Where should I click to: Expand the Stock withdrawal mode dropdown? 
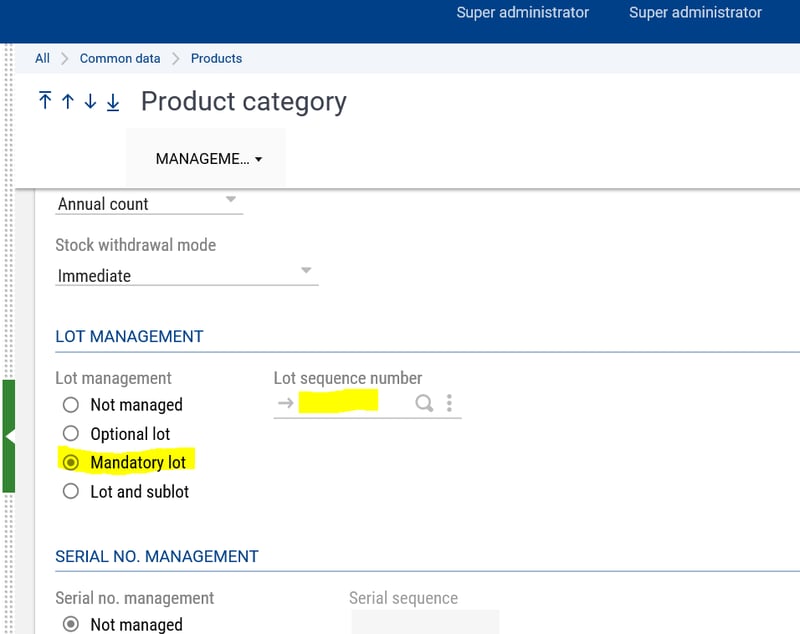click(x=186, y=275)
